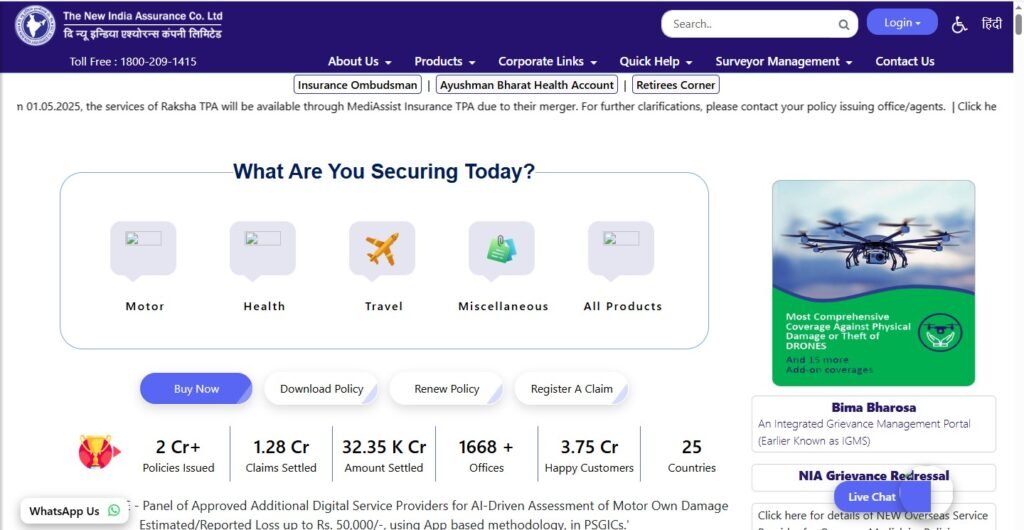
Task: Click the Buy Now button
Action: point(196,388)
